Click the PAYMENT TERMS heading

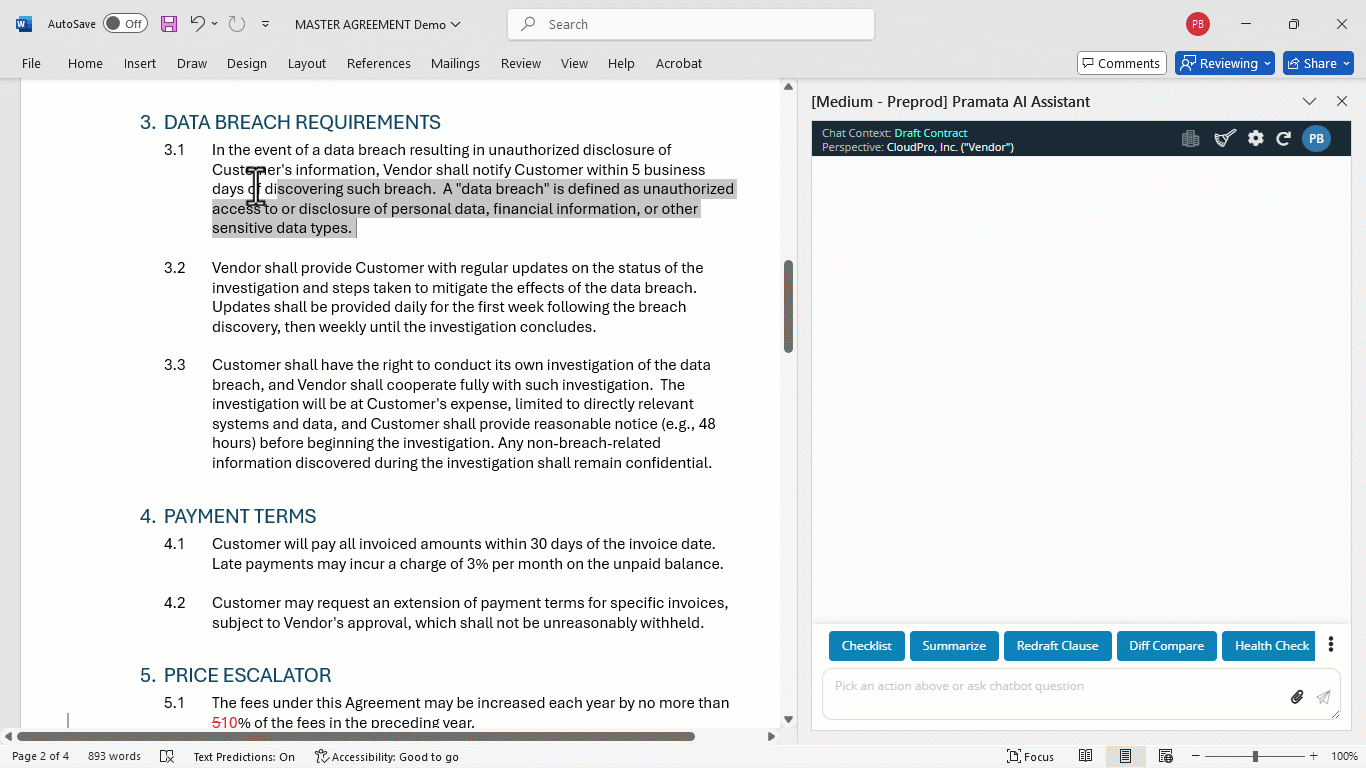pos(240,516)
